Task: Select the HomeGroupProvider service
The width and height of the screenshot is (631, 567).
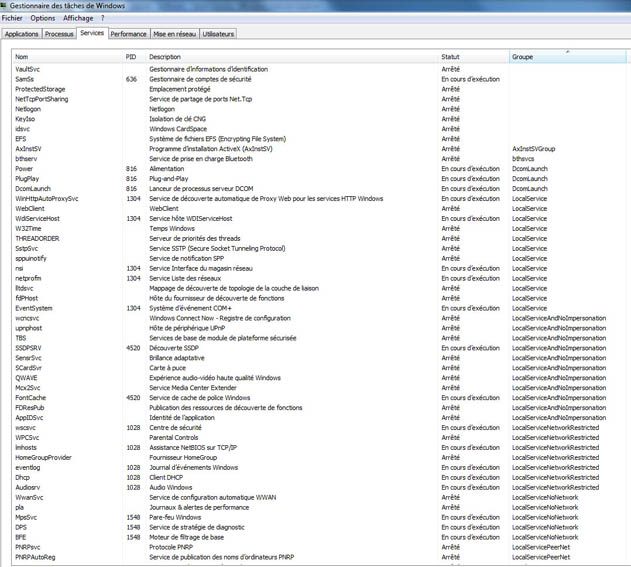Action: [x=43, y=458]
